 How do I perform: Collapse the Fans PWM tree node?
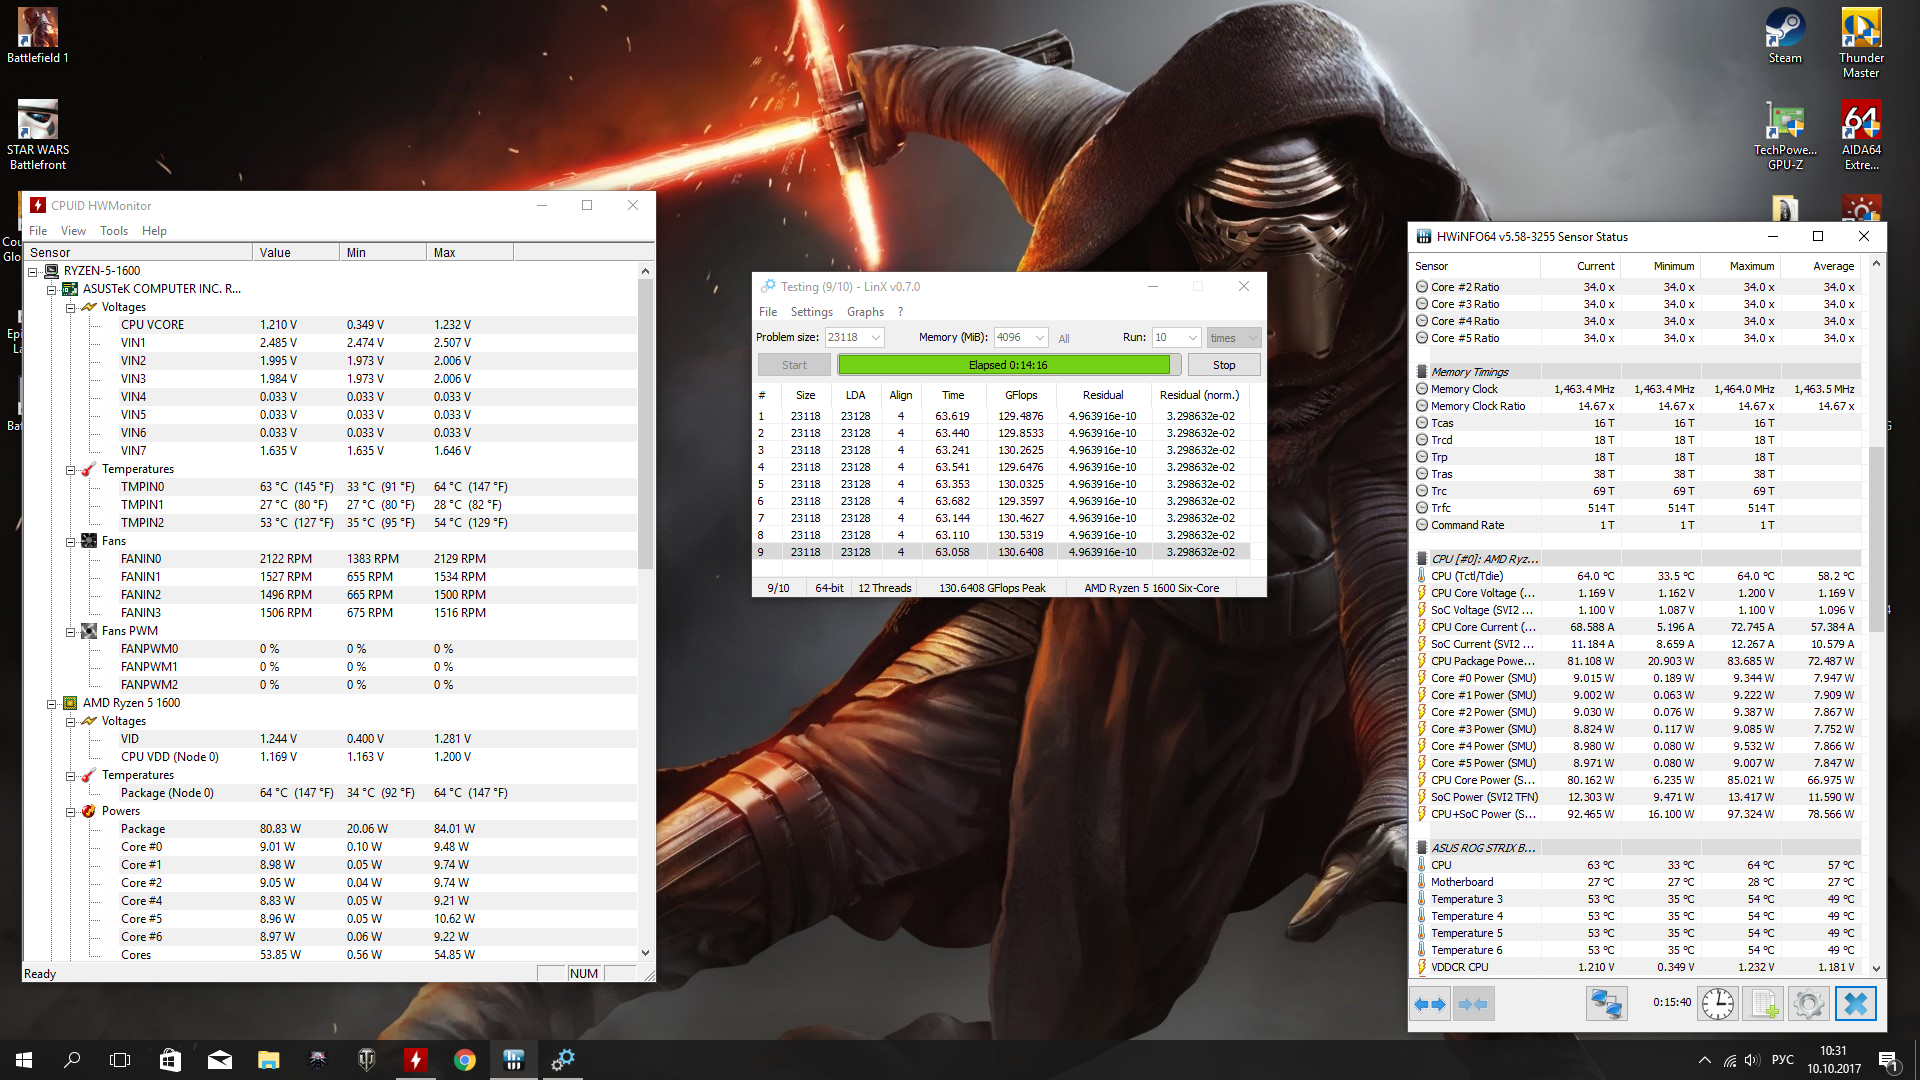point(71,631)
